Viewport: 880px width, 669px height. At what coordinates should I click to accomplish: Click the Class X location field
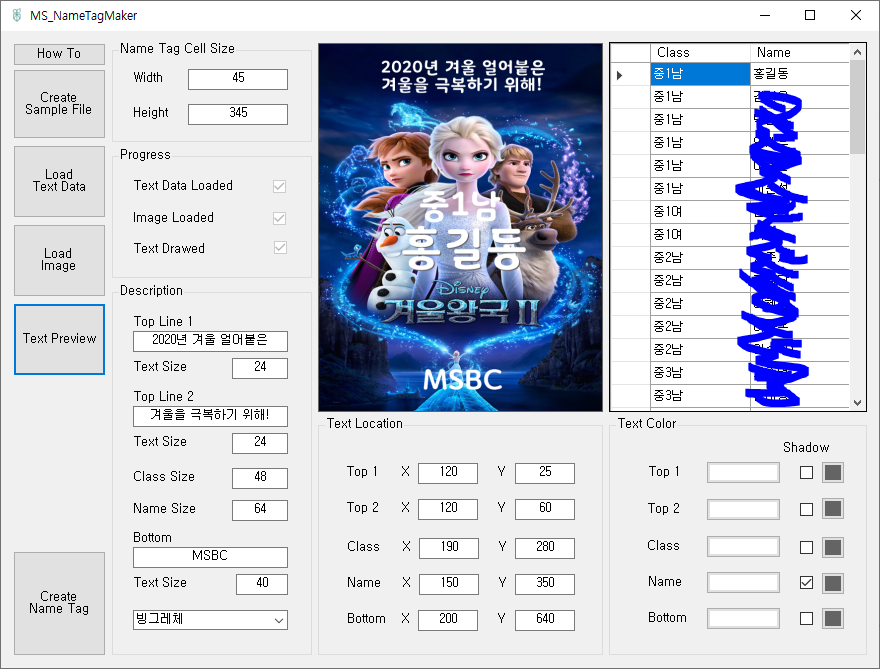click(449, 548)
